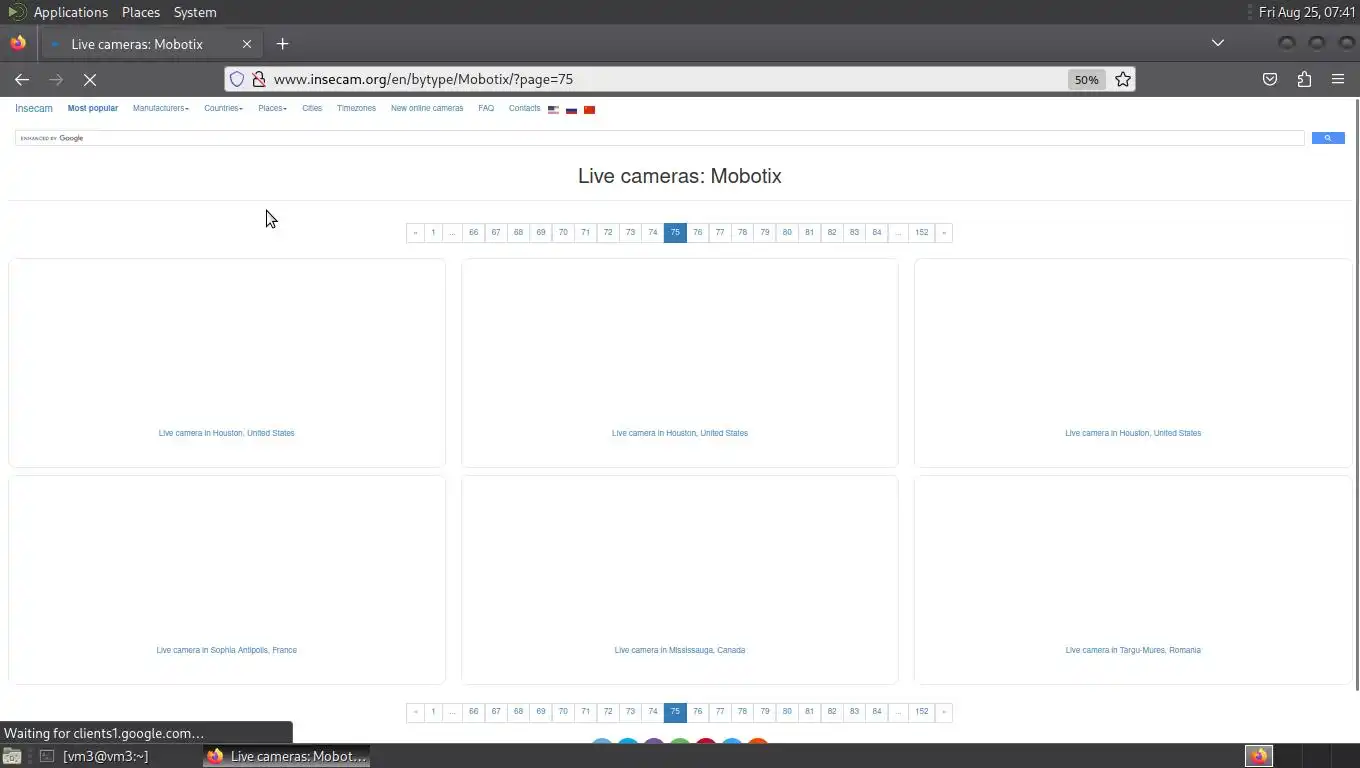
Task: Expand the website Places dropdown in navbar
Action: [272, 108]
